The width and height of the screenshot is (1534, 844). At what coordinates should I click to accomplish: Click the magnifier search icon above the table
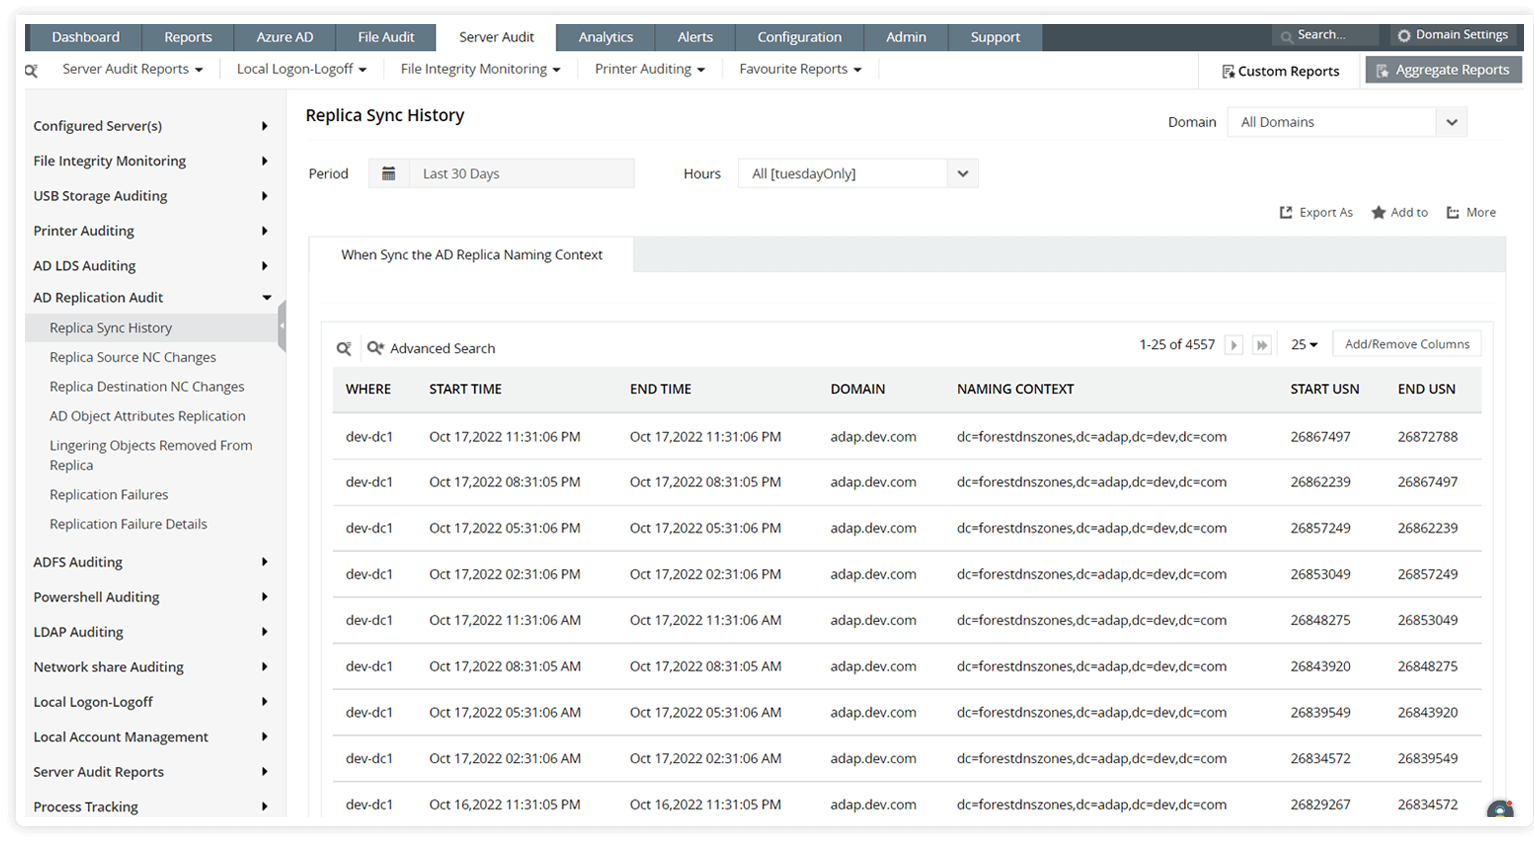(344, 347)
